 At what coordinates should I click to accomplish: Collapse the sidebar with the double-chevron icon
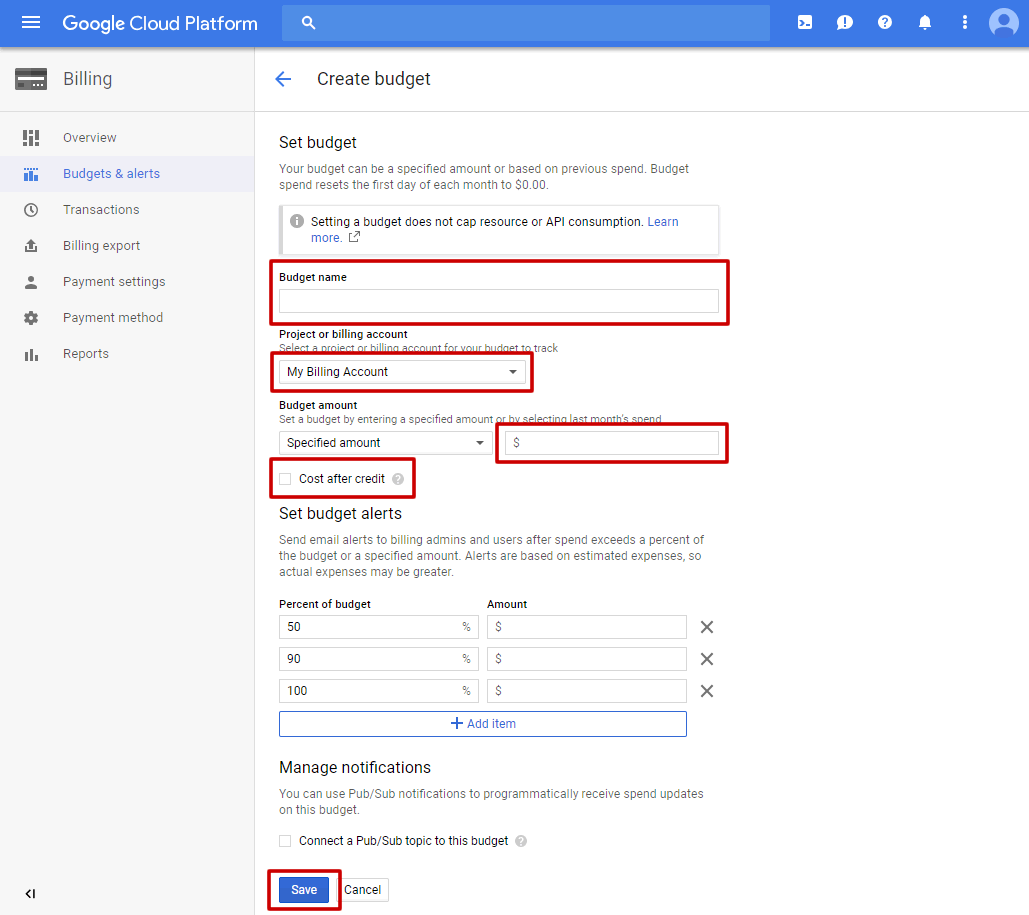point(30,893)
